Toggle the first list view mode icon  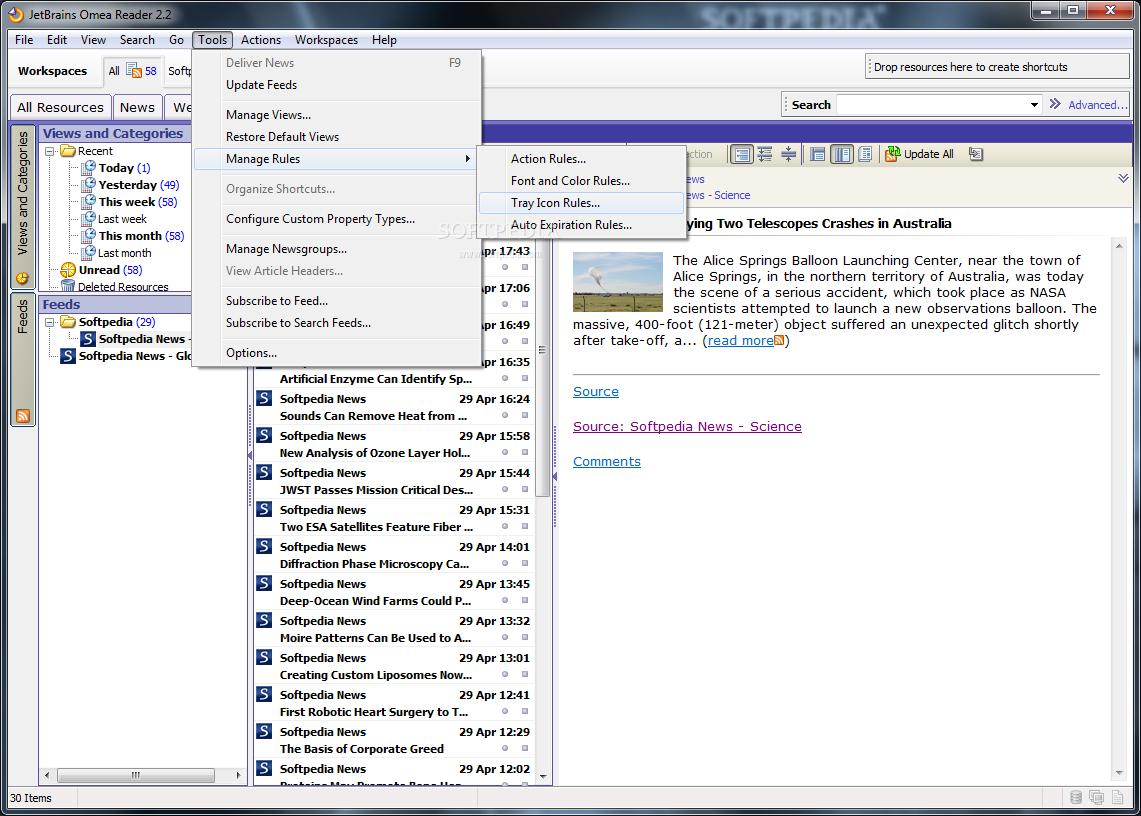[742, 154]
